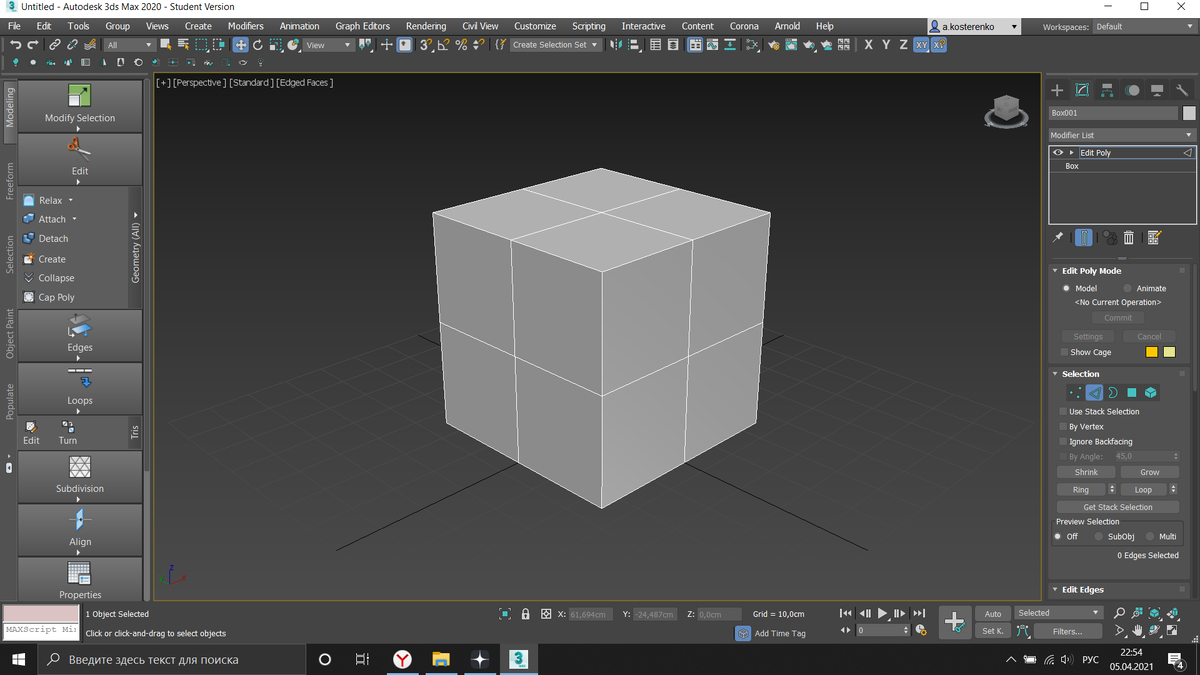Click the orange cage color swatch

click(1151, 352)
